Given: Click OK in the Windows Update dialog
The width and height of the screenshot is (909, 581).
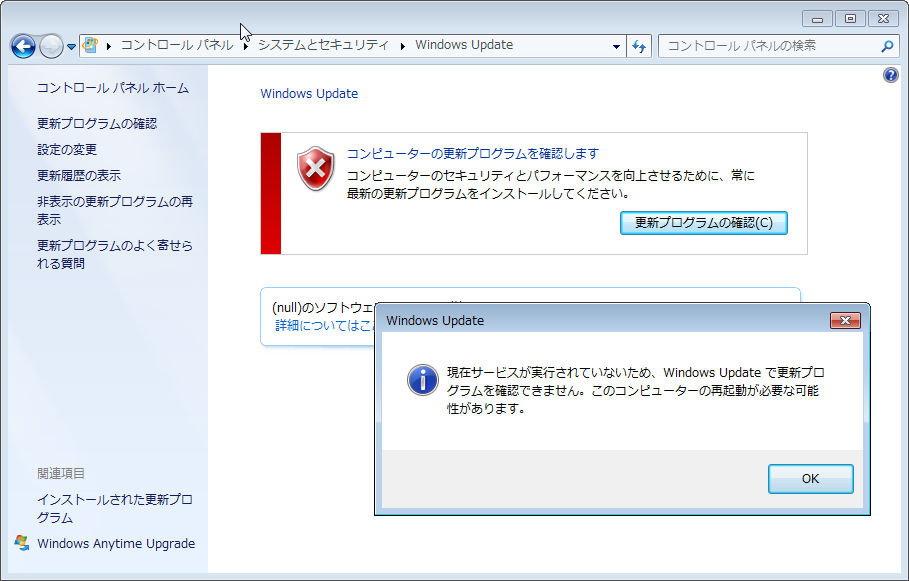Looking at the screenshot, I should pyautogui.click(x=810, y=479).
